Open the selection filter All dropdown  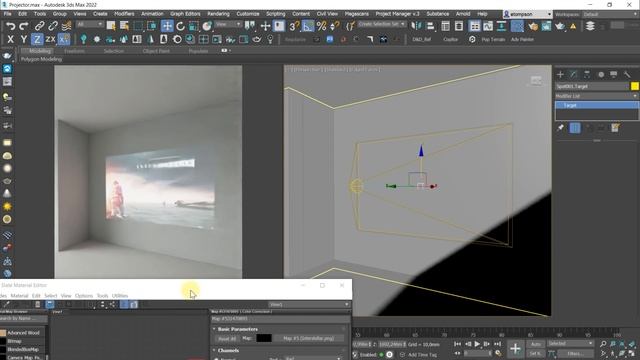pyautogui.click(x=89, y=24)
